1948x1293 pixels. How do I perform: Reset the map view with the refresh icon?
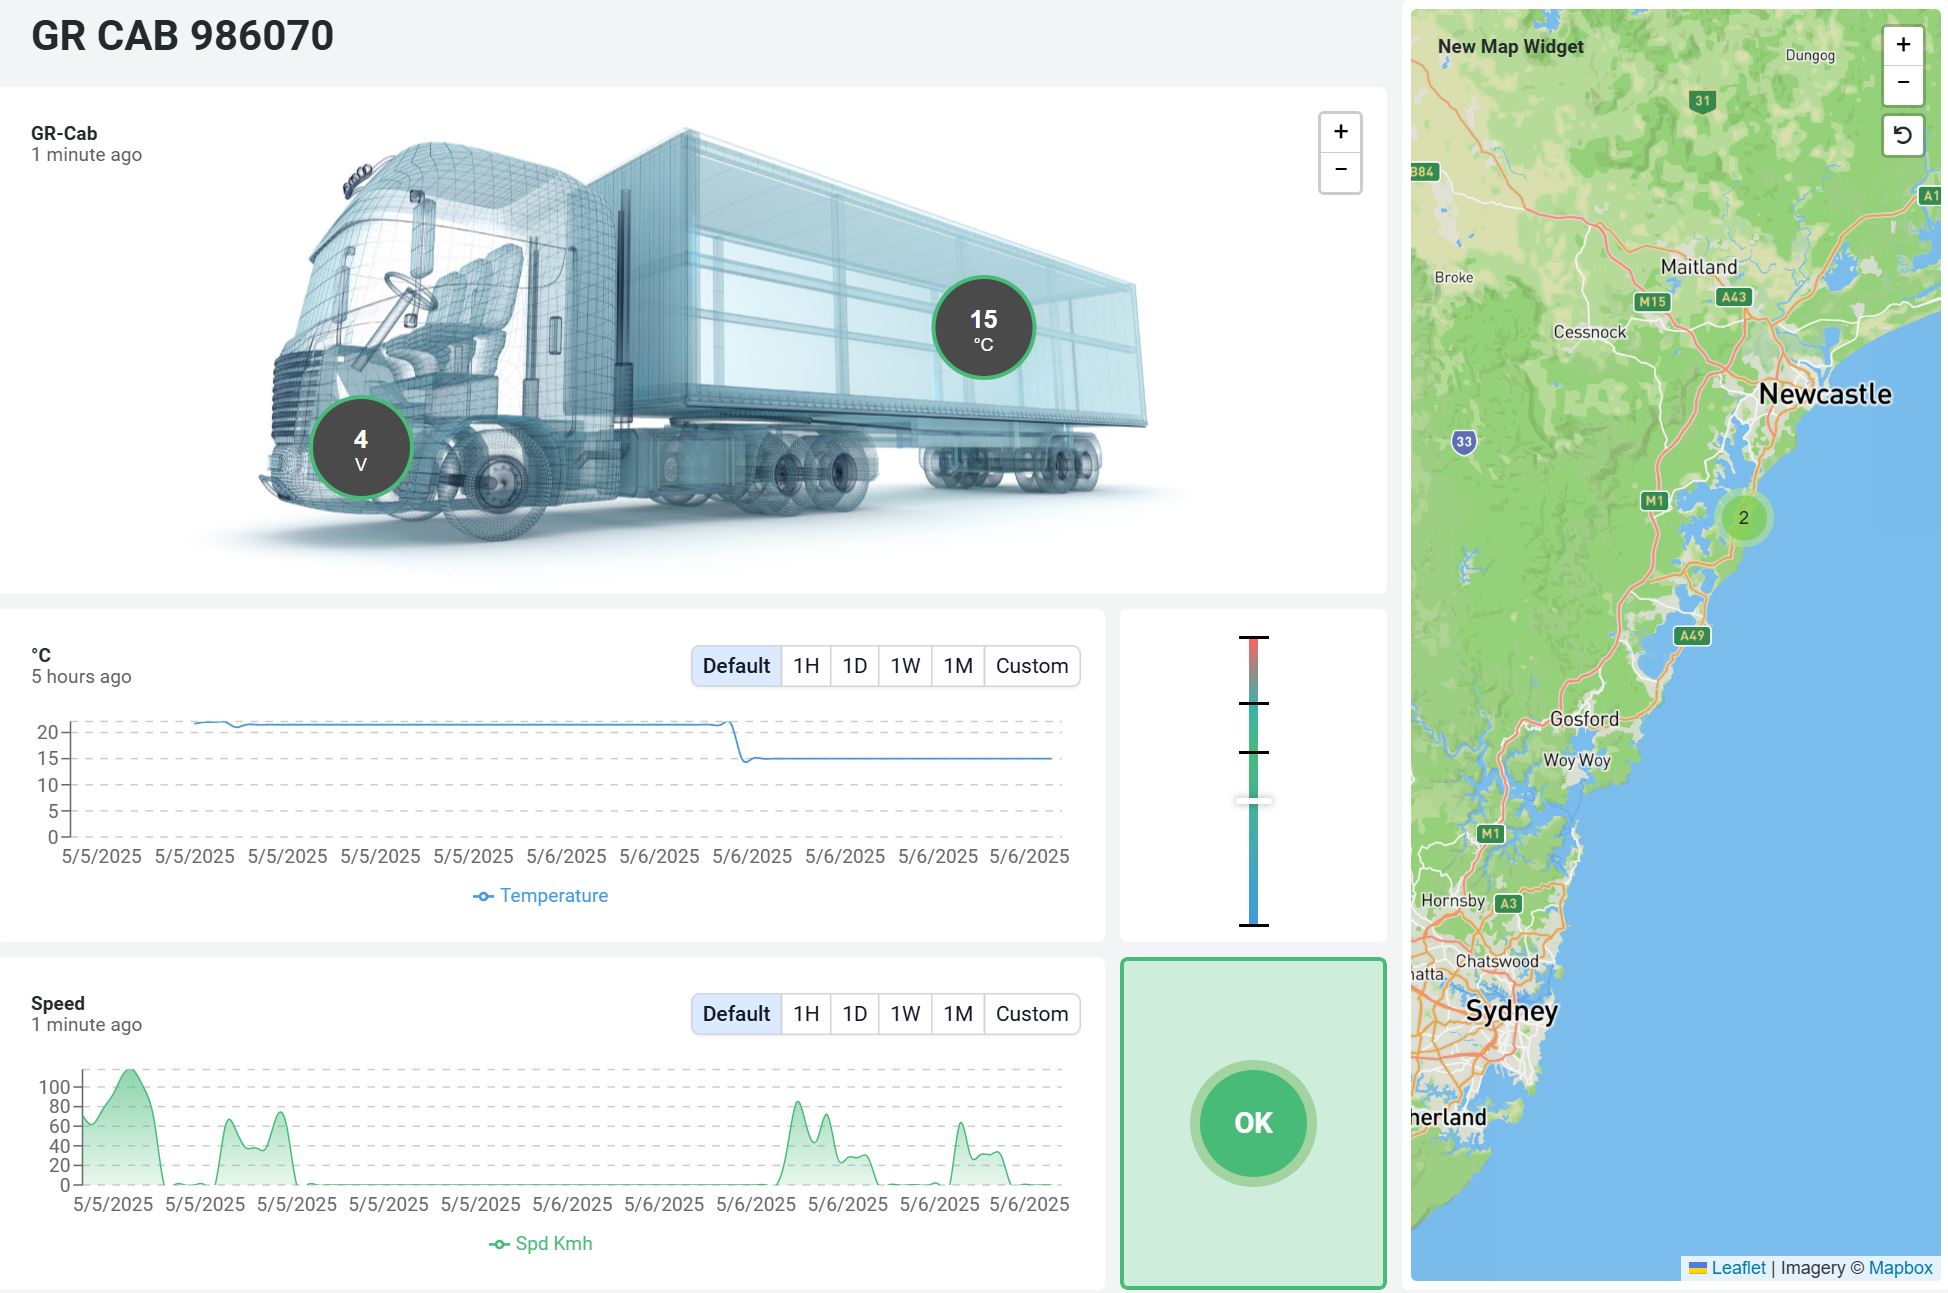point(1903,135)
